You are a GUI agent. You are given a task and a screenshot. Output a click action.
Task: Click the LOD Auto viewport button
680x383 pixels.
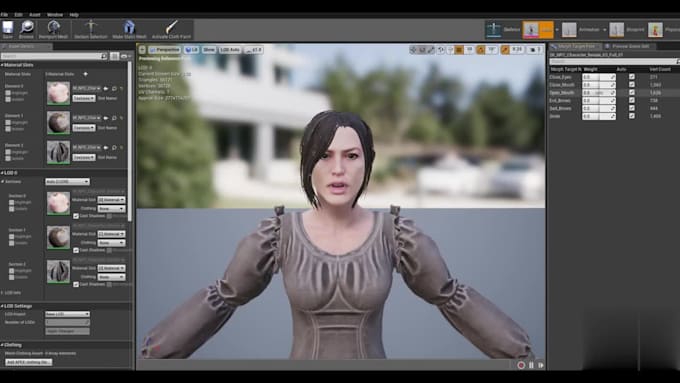tap(230, 50)
